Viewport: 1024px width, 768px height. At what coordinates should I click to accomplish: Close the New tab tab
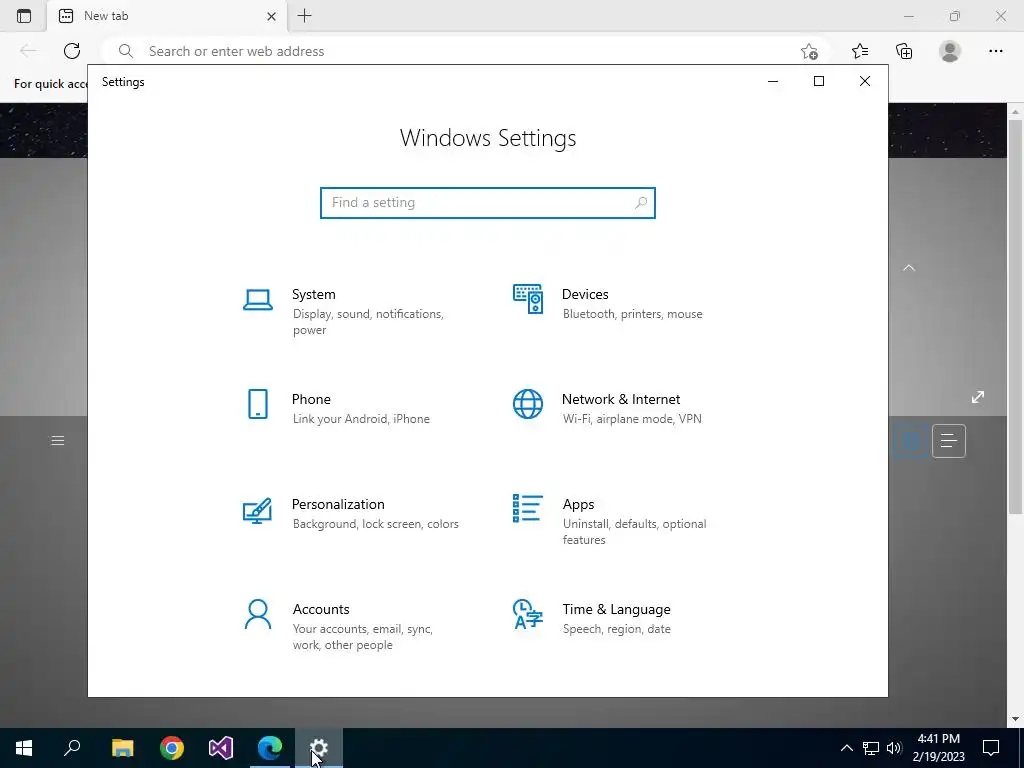click(272, 16)
